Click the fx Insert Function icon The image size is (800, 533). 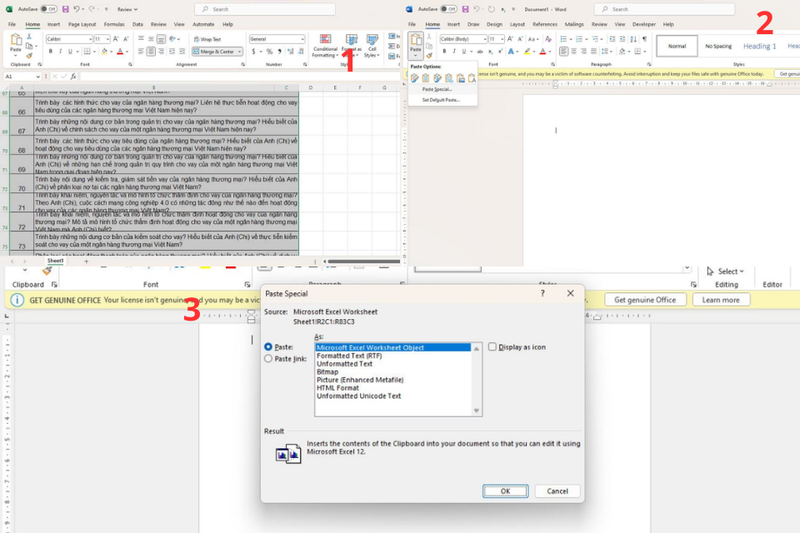(73, 77)
